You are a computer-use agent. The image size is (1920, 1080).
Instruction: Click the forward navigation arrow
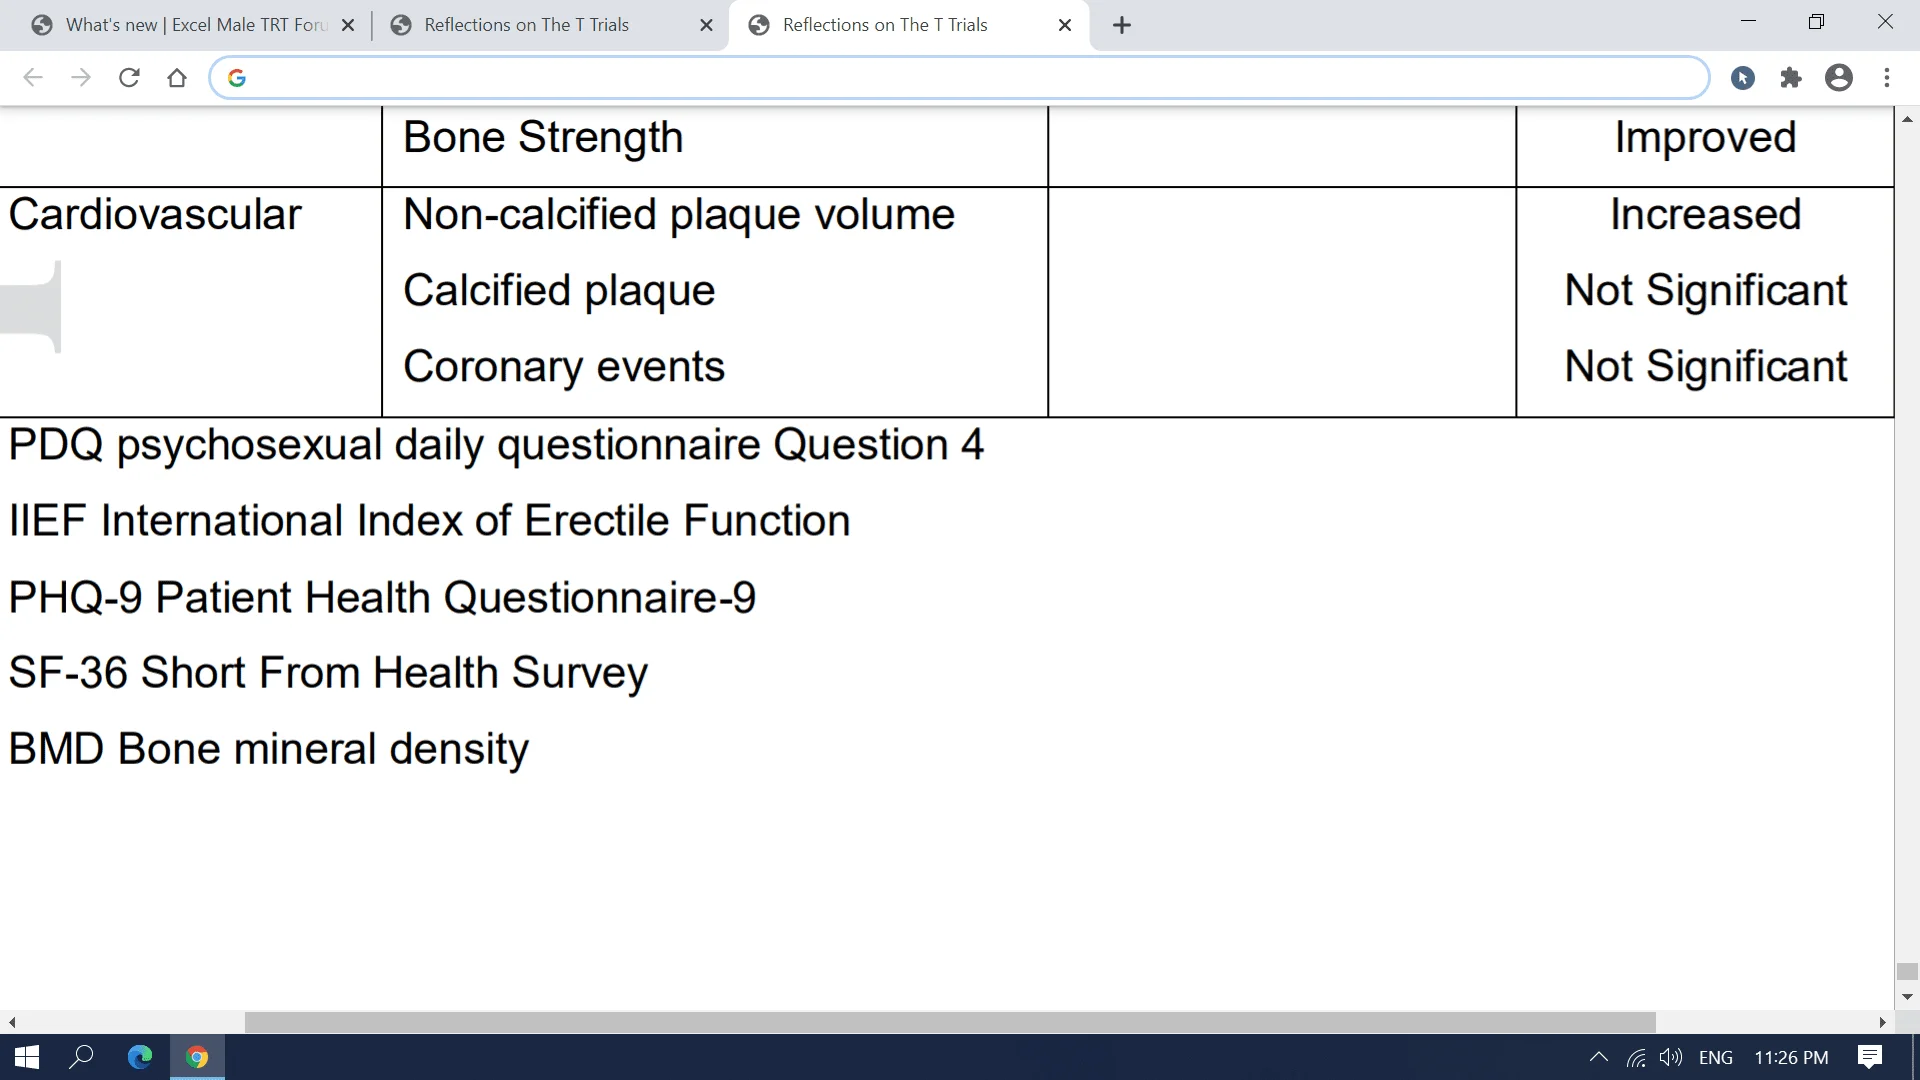click(x=82, y=78)
